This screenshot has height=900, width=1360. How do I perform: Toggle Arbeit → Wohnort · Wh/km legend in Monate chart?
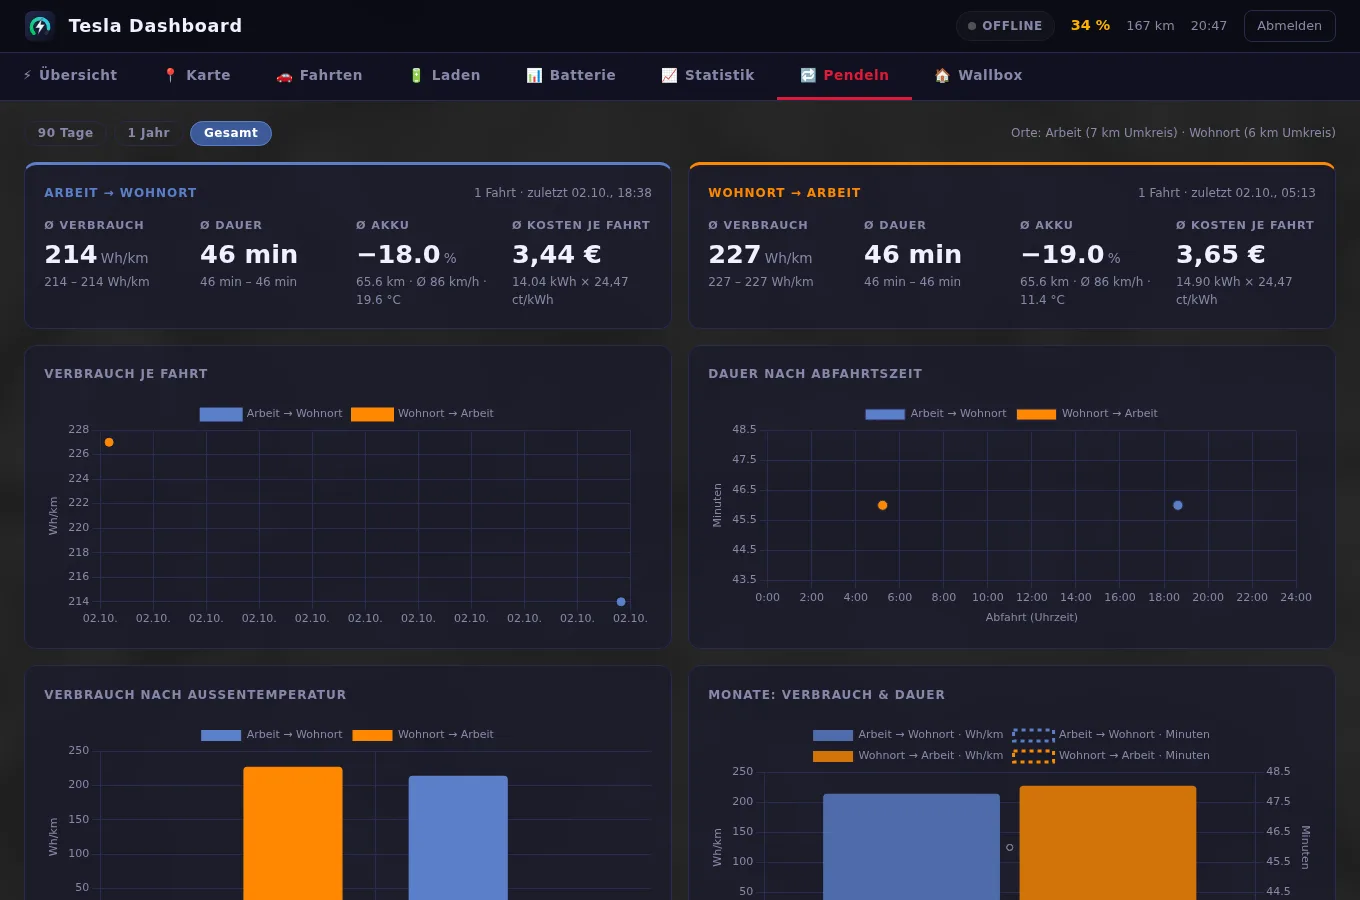tap(908, 735)
